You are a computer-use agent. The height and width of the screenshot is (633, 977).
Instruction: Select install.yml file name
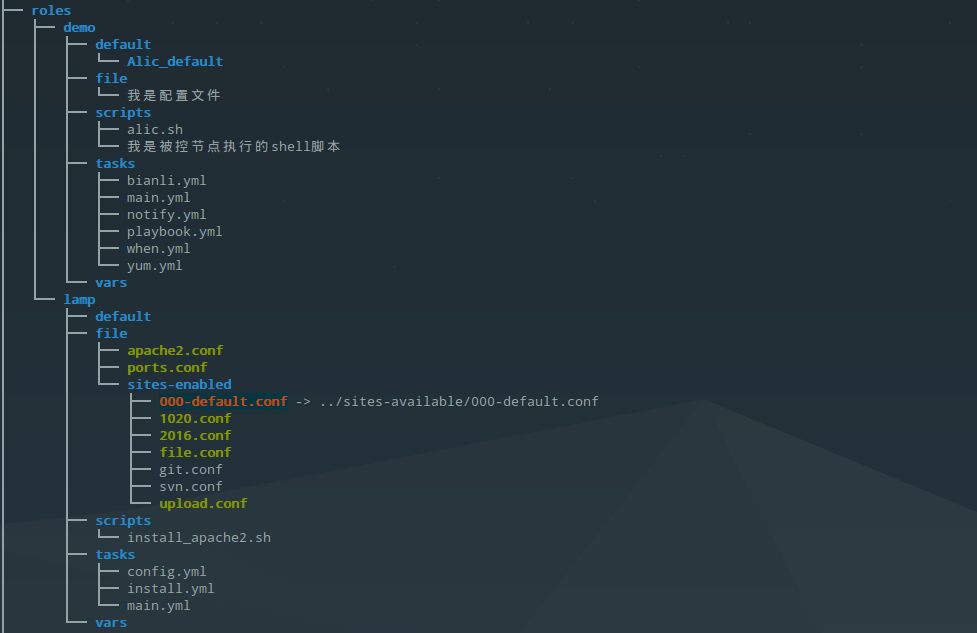(x=171, y=589)
